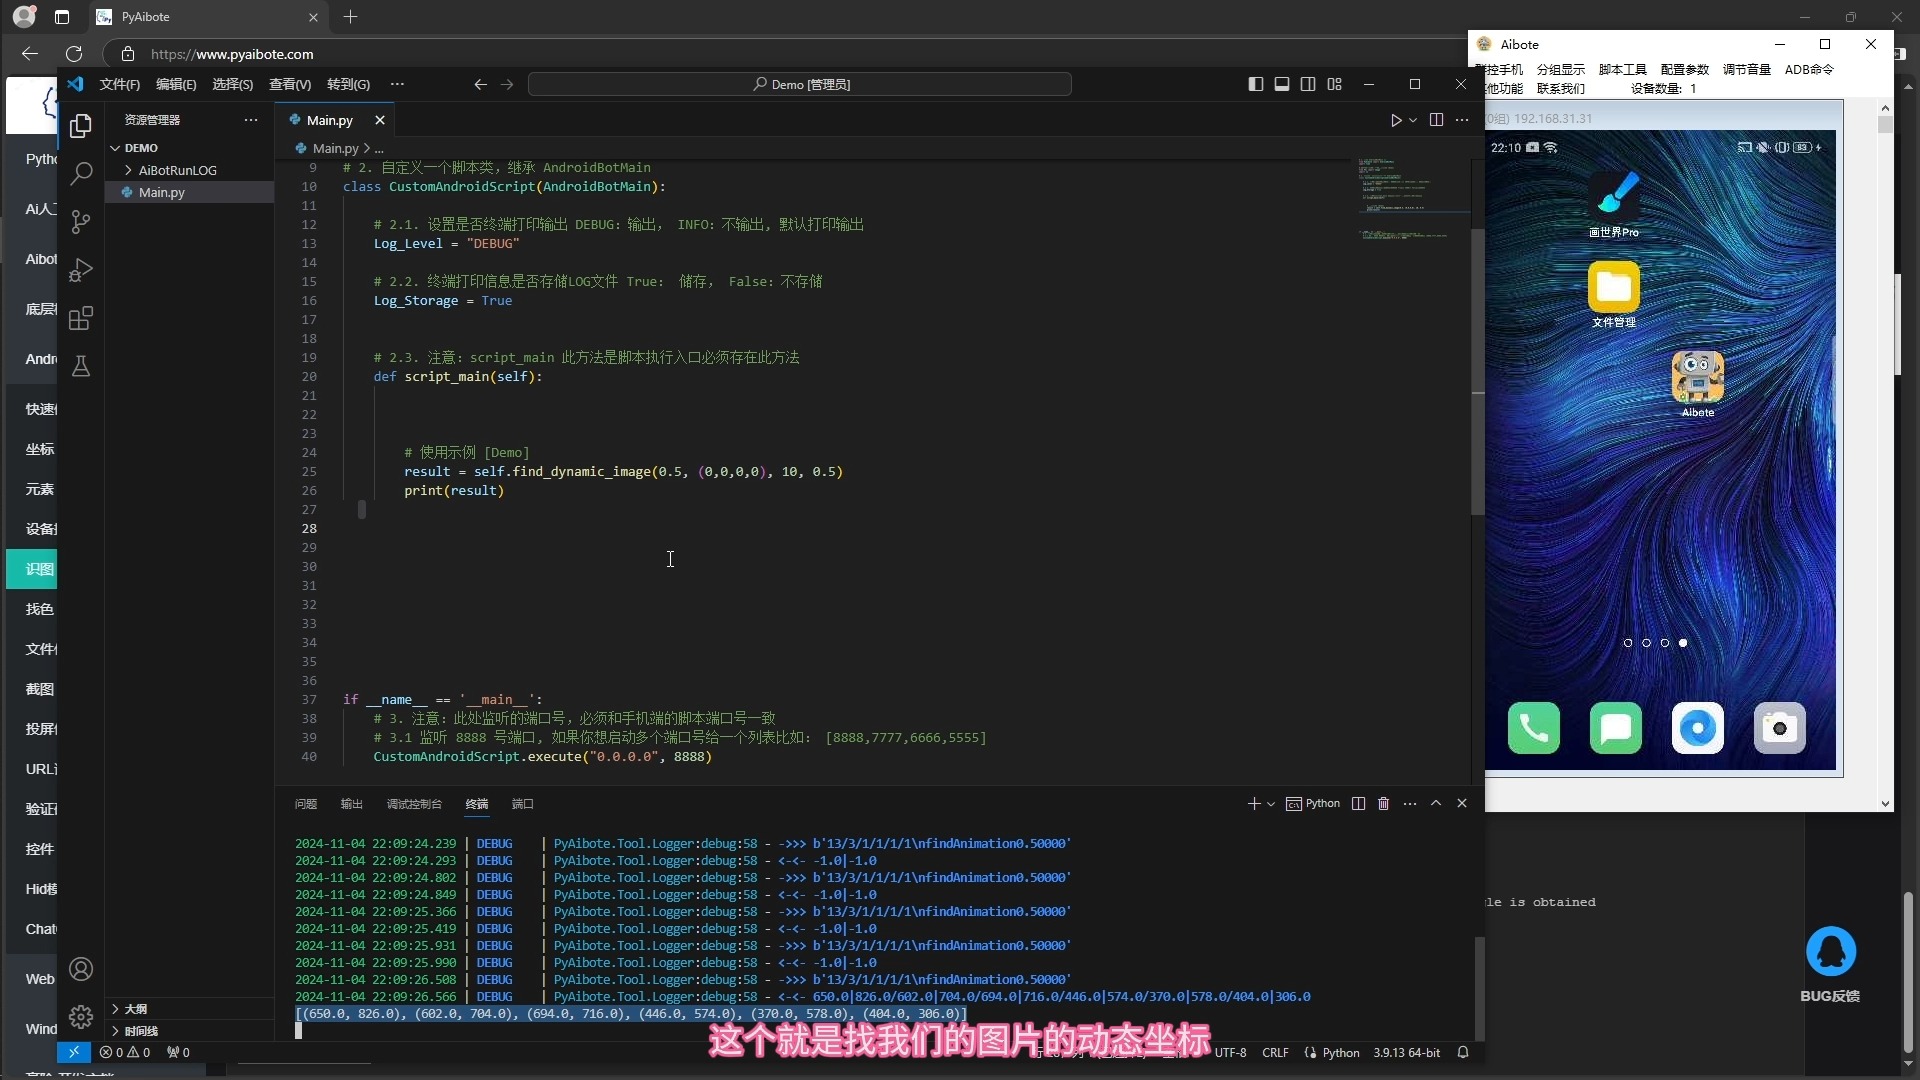Click the Demo command center search box
Viewport: 1920px width, 1080px height.
tap(800, 84)
